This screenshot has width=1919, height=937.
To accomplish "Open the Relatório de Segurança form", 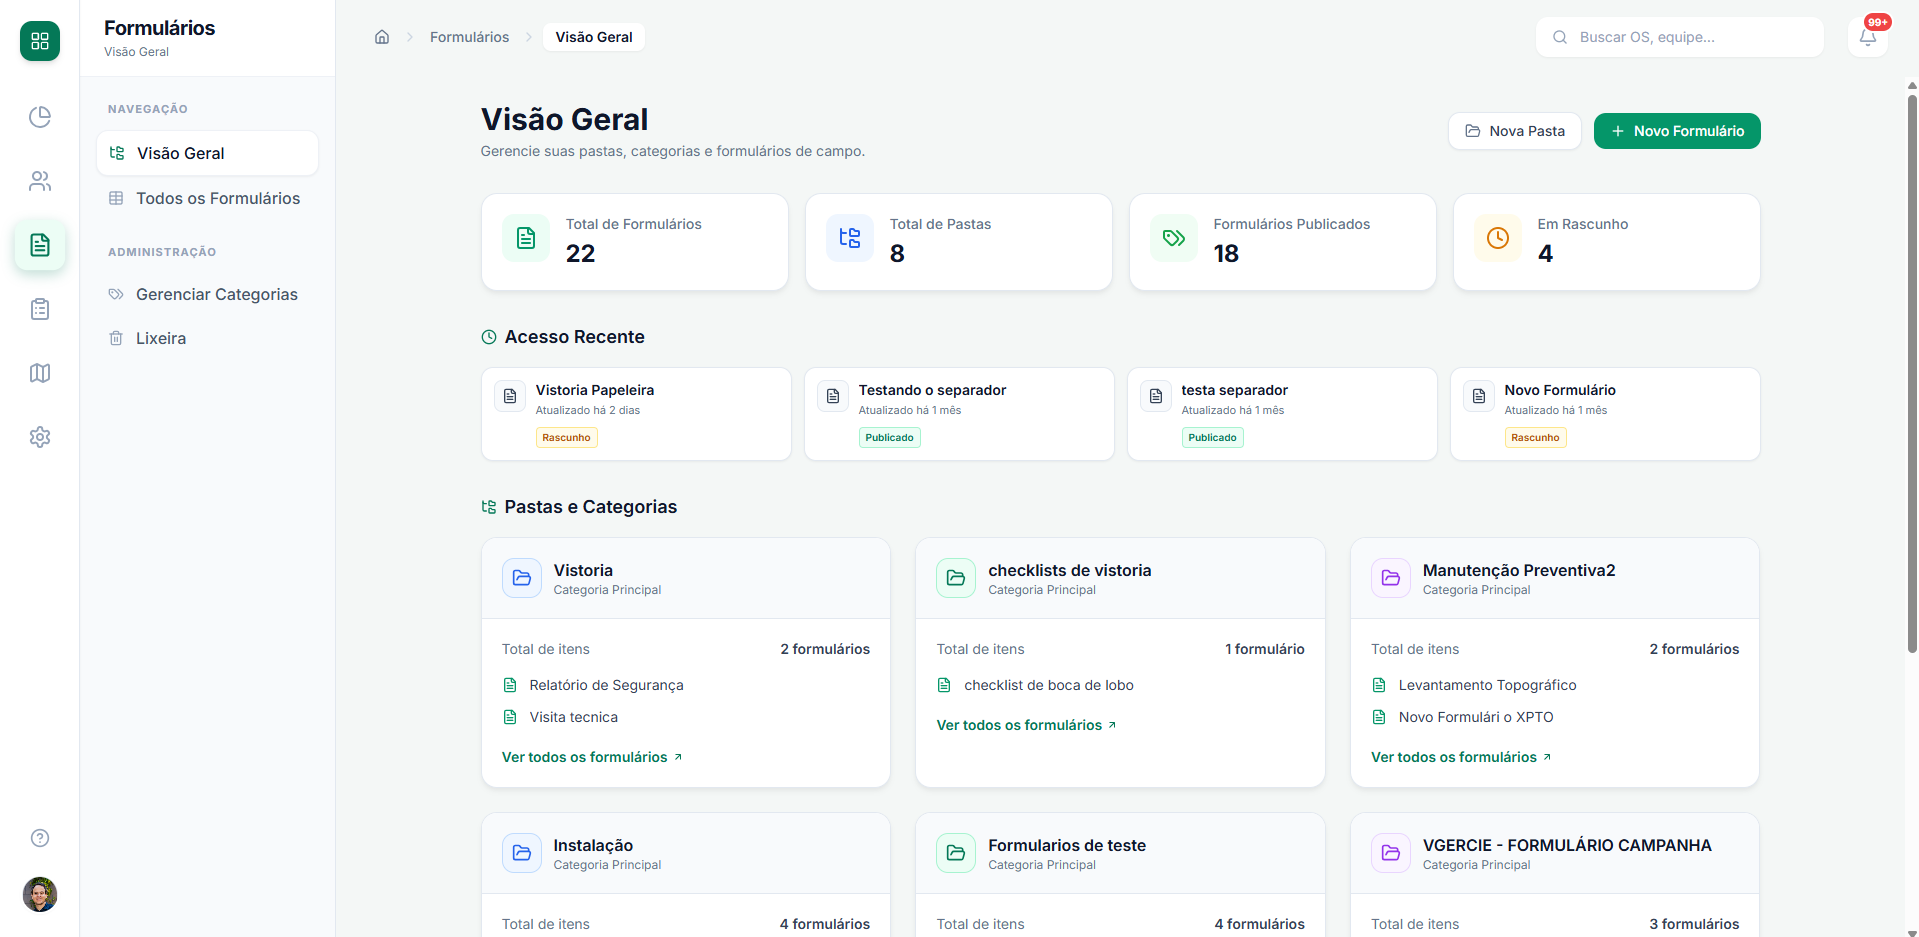I will point(606,685).
